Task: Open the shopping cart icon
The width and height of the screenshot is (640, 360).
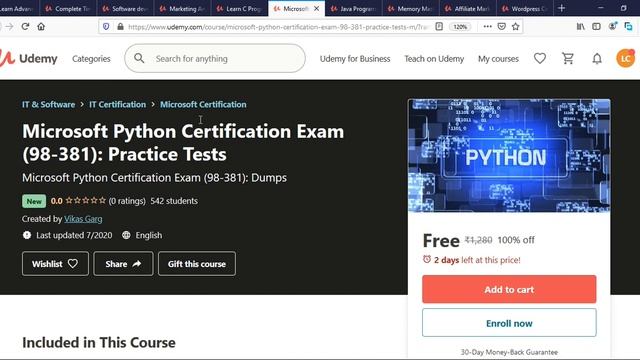Action: point(568,58)
